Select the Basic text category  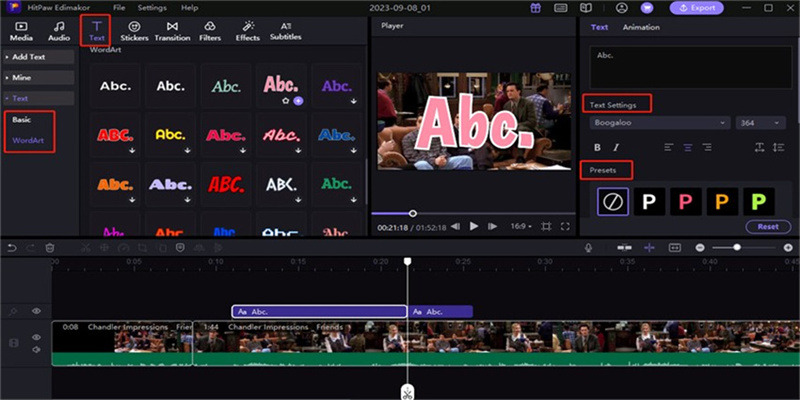(21, 120)
